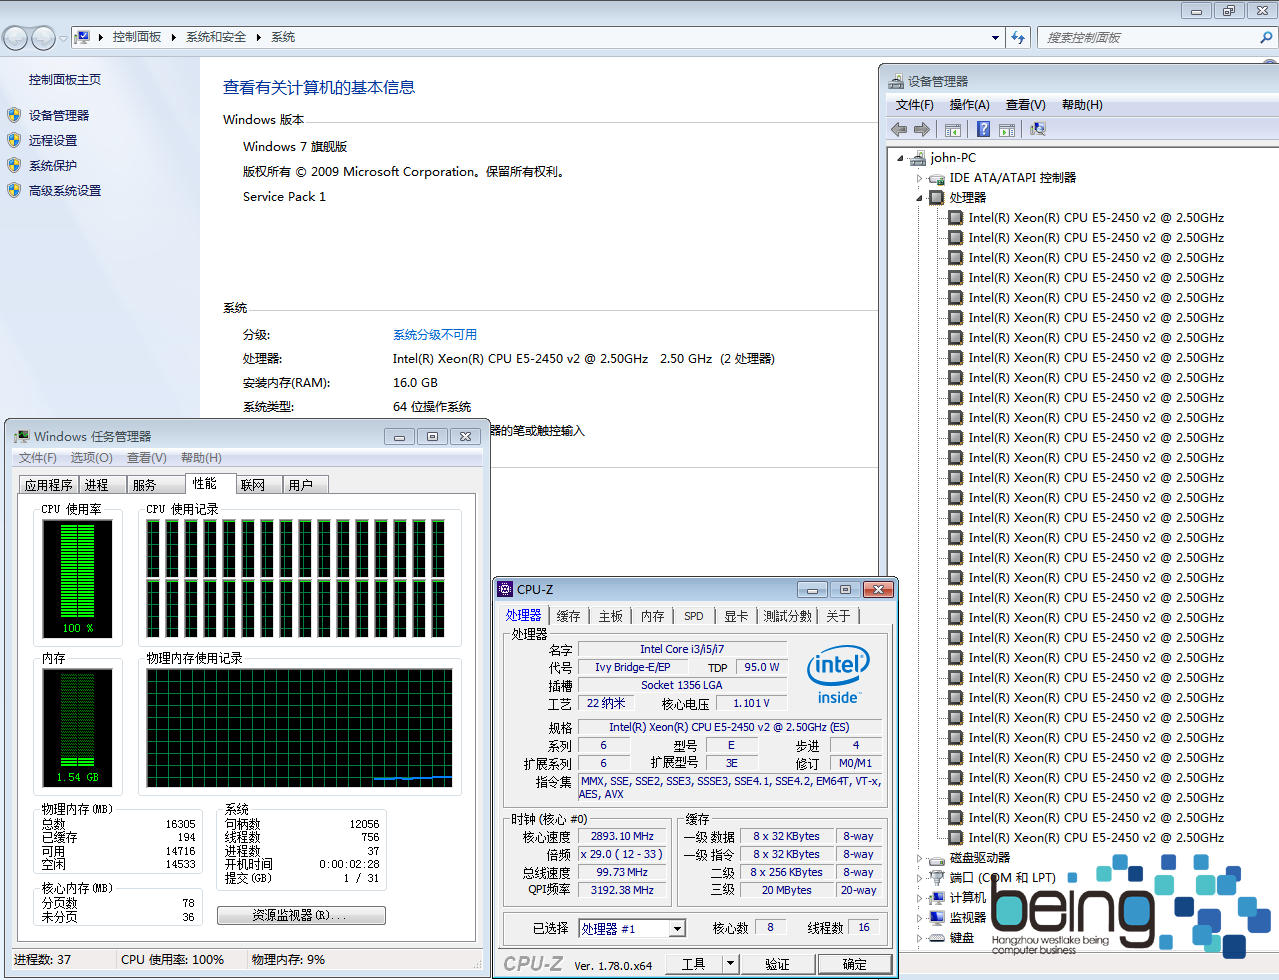Click the magnifier icon in control panel search
Viewport: 1279px width, 980px height.
(x=1266, y=37)
